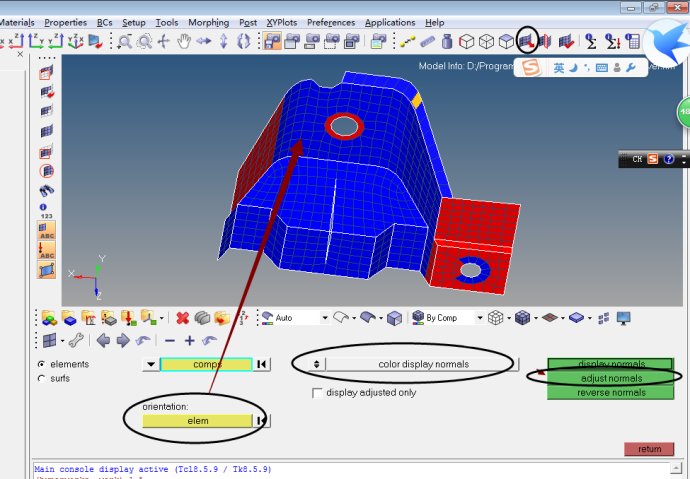
Task: Click the red delete X icon
Action: [183, 318]
